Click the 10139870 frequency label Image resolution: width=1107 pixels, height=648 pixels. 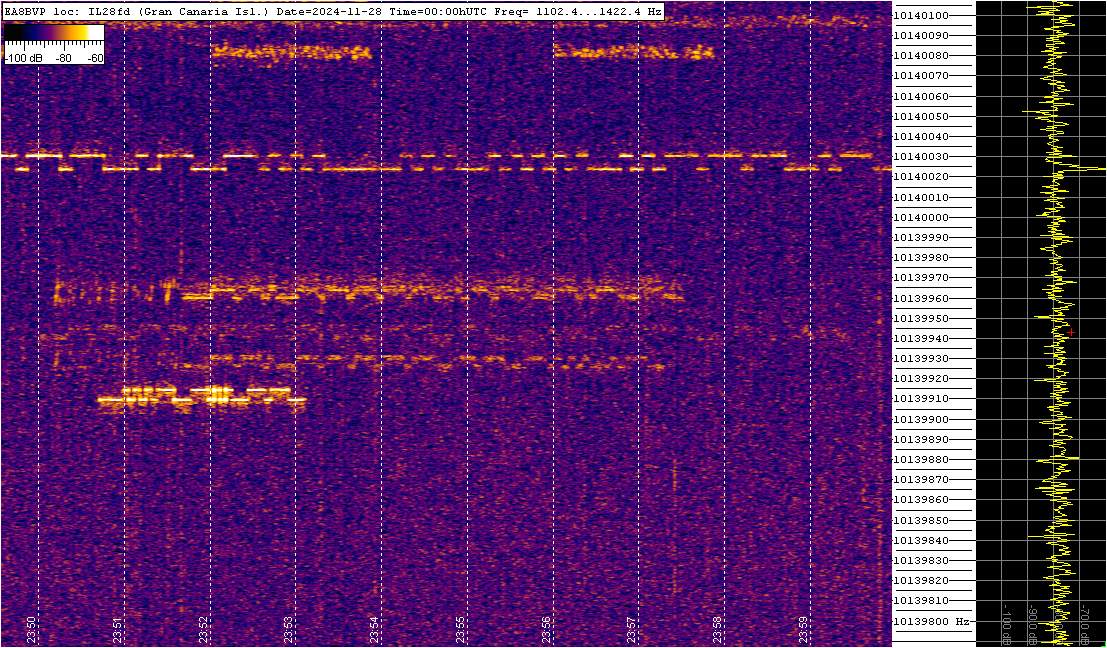coord(921,479)
